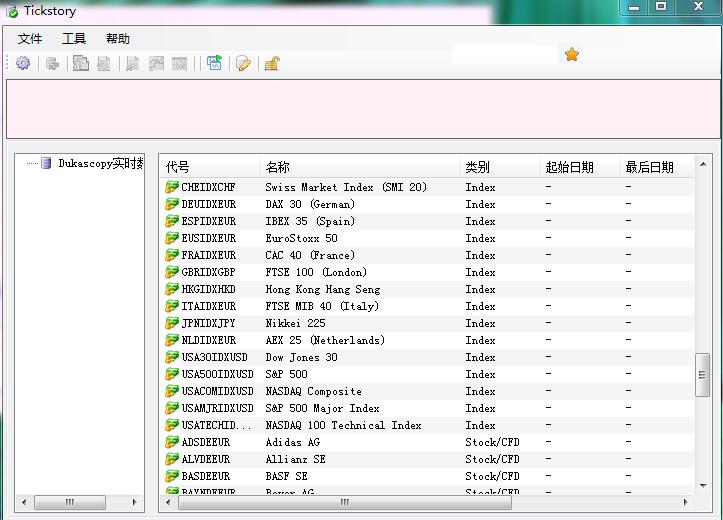Select the 'CAC 40 (France)' row

(427, 255)
